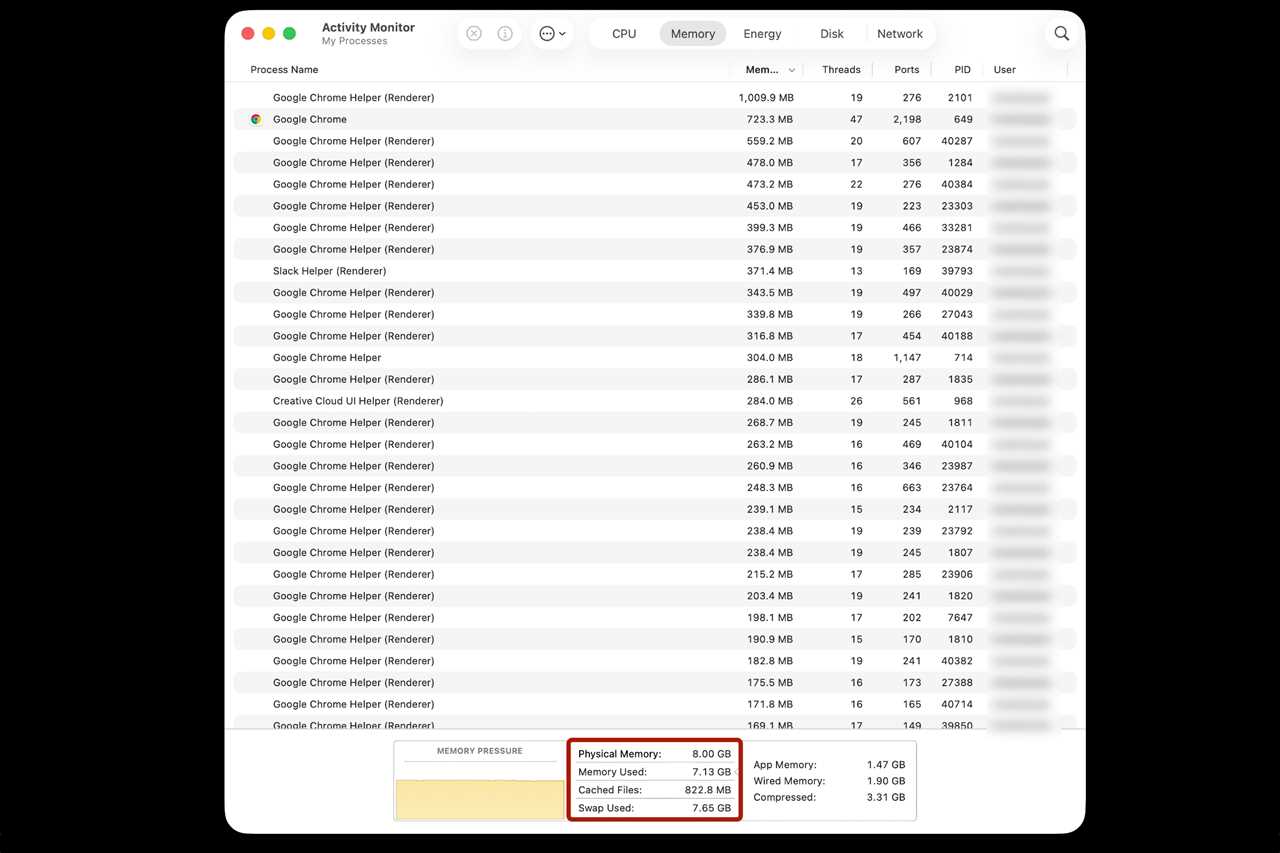Toggle sort direction with the Mem column chevron
The width and height of the screenshot is (1280, 853).
(791, 70)
